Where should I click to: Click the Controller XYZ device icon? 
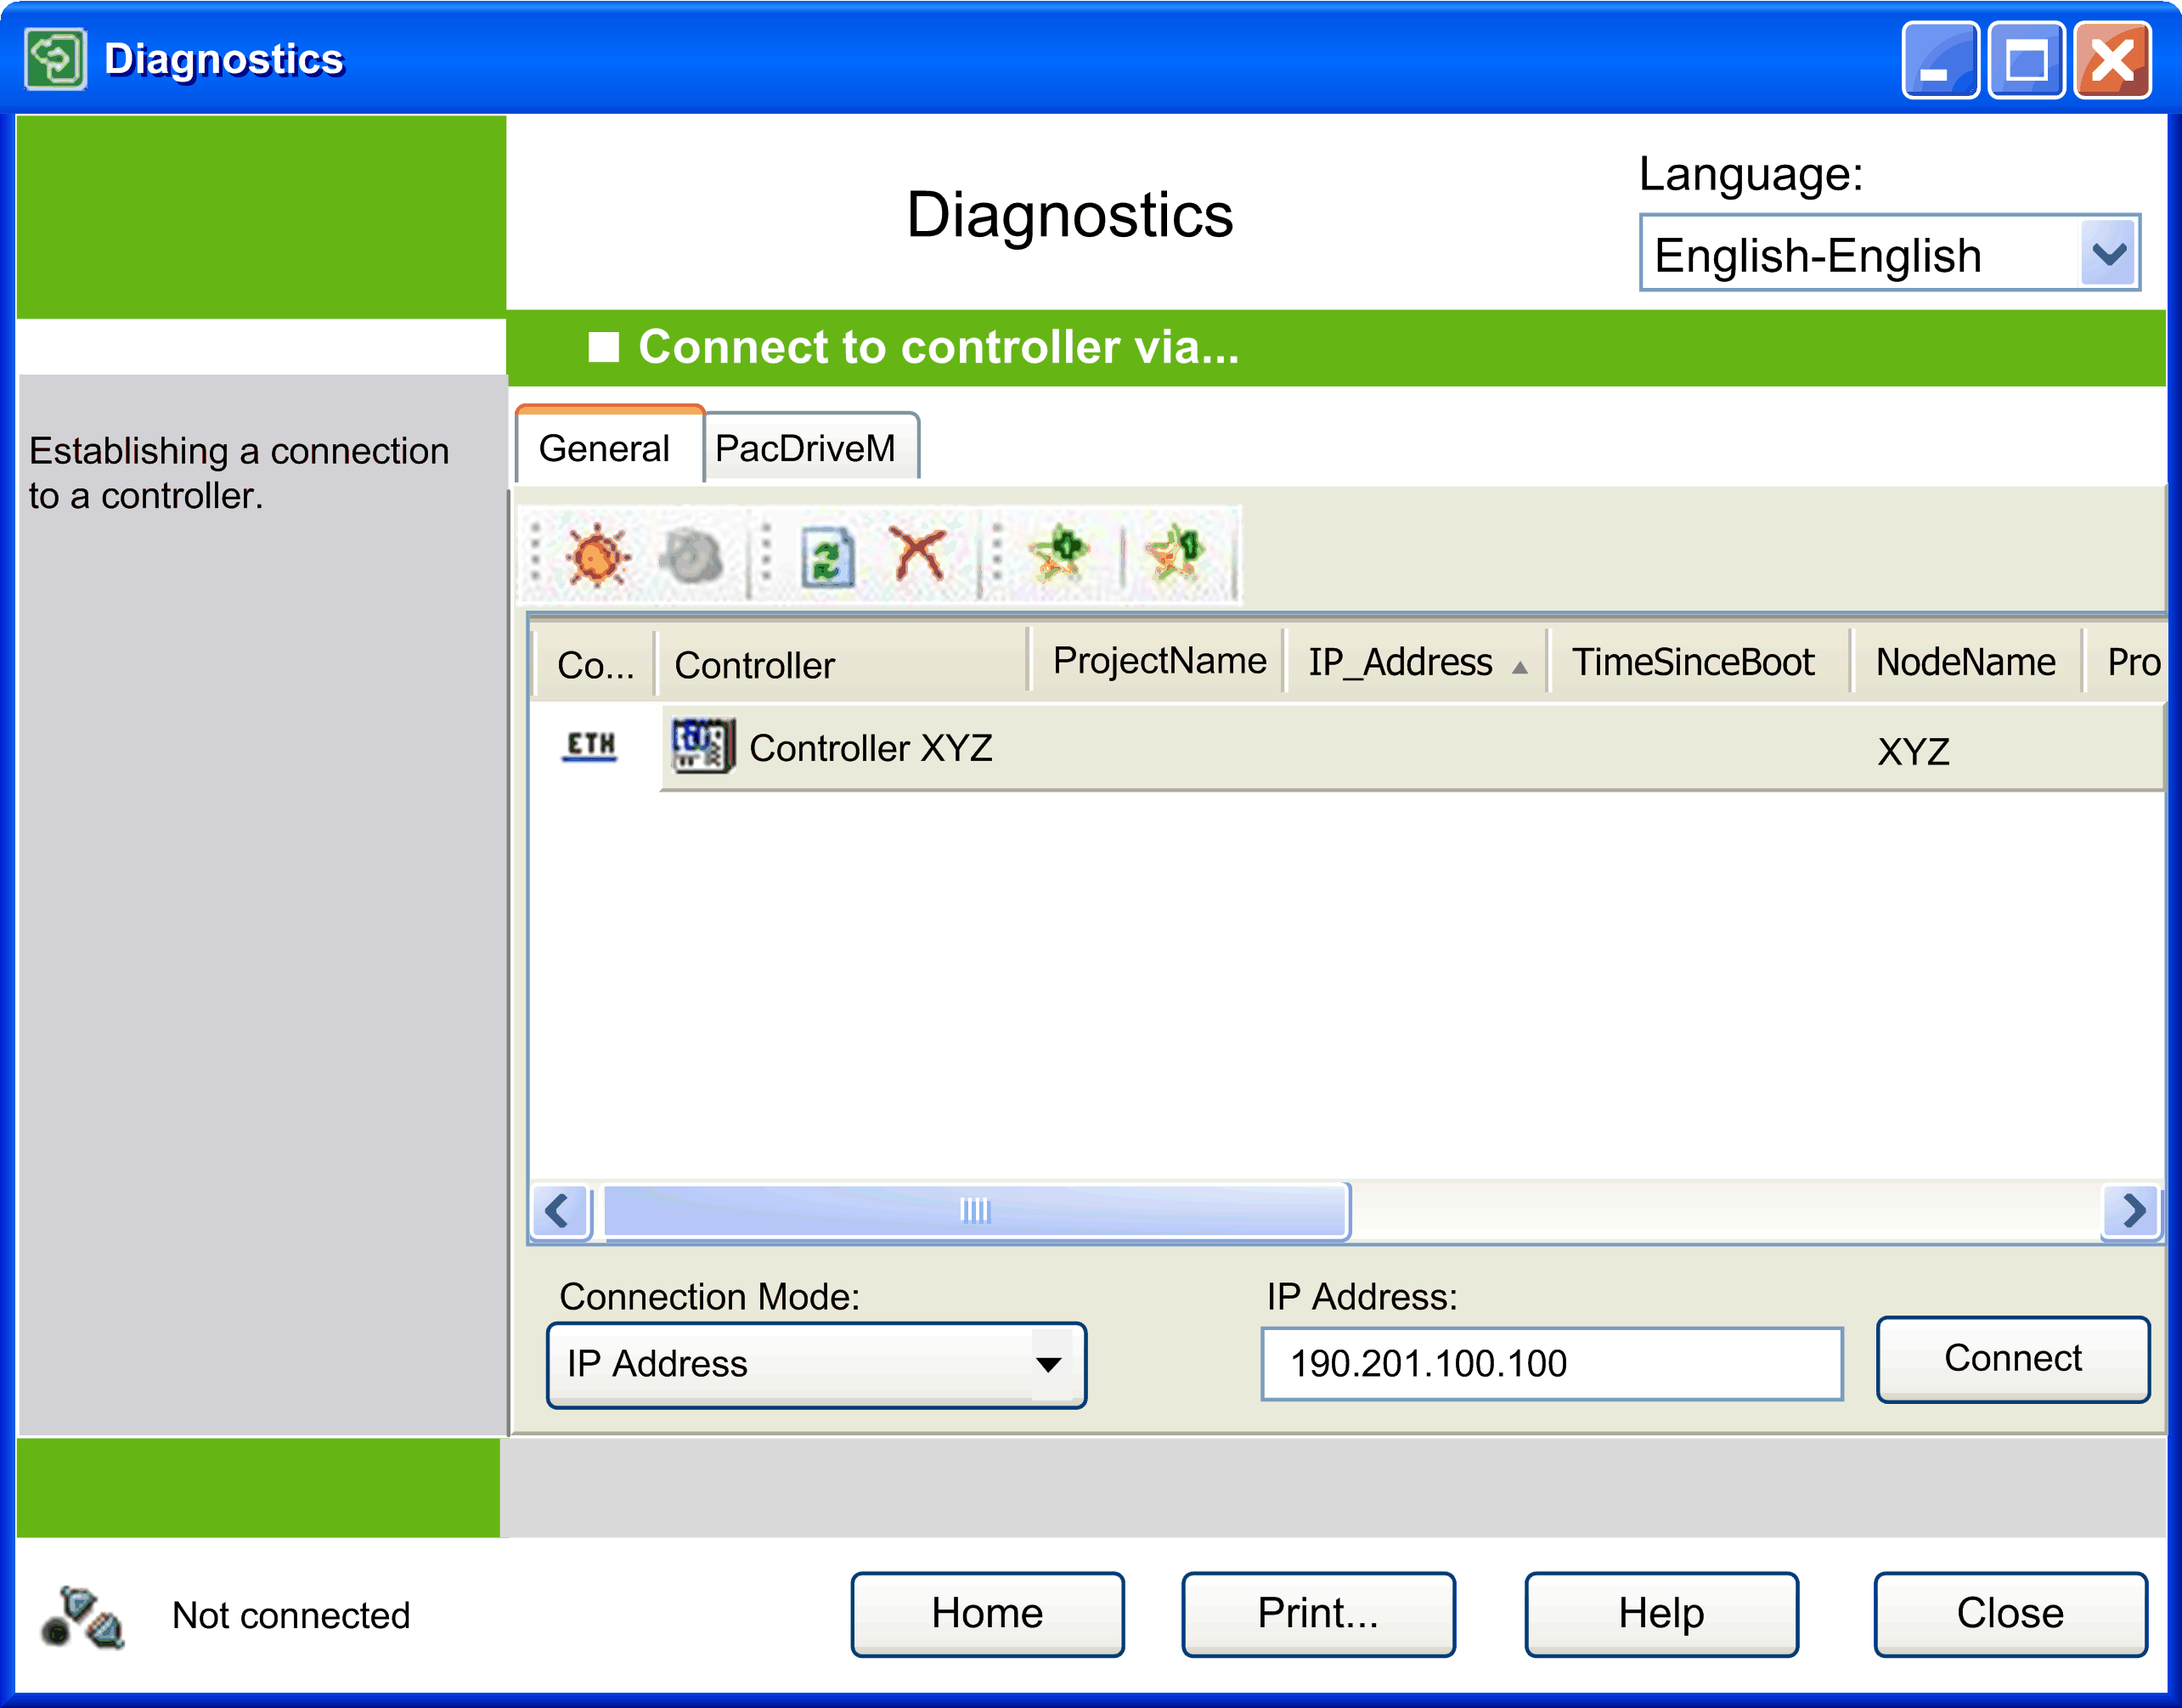click(x=703, y=746)
